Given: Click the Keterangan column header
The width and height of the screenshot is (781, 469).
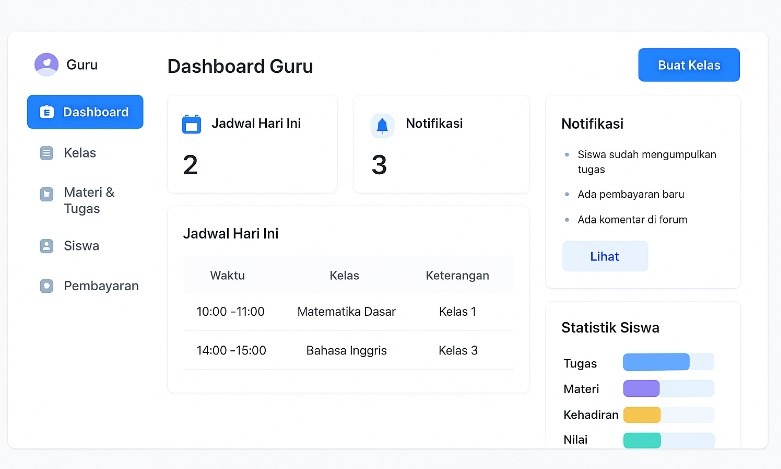Looking at the screenshot, I should [x=457, y=275].
